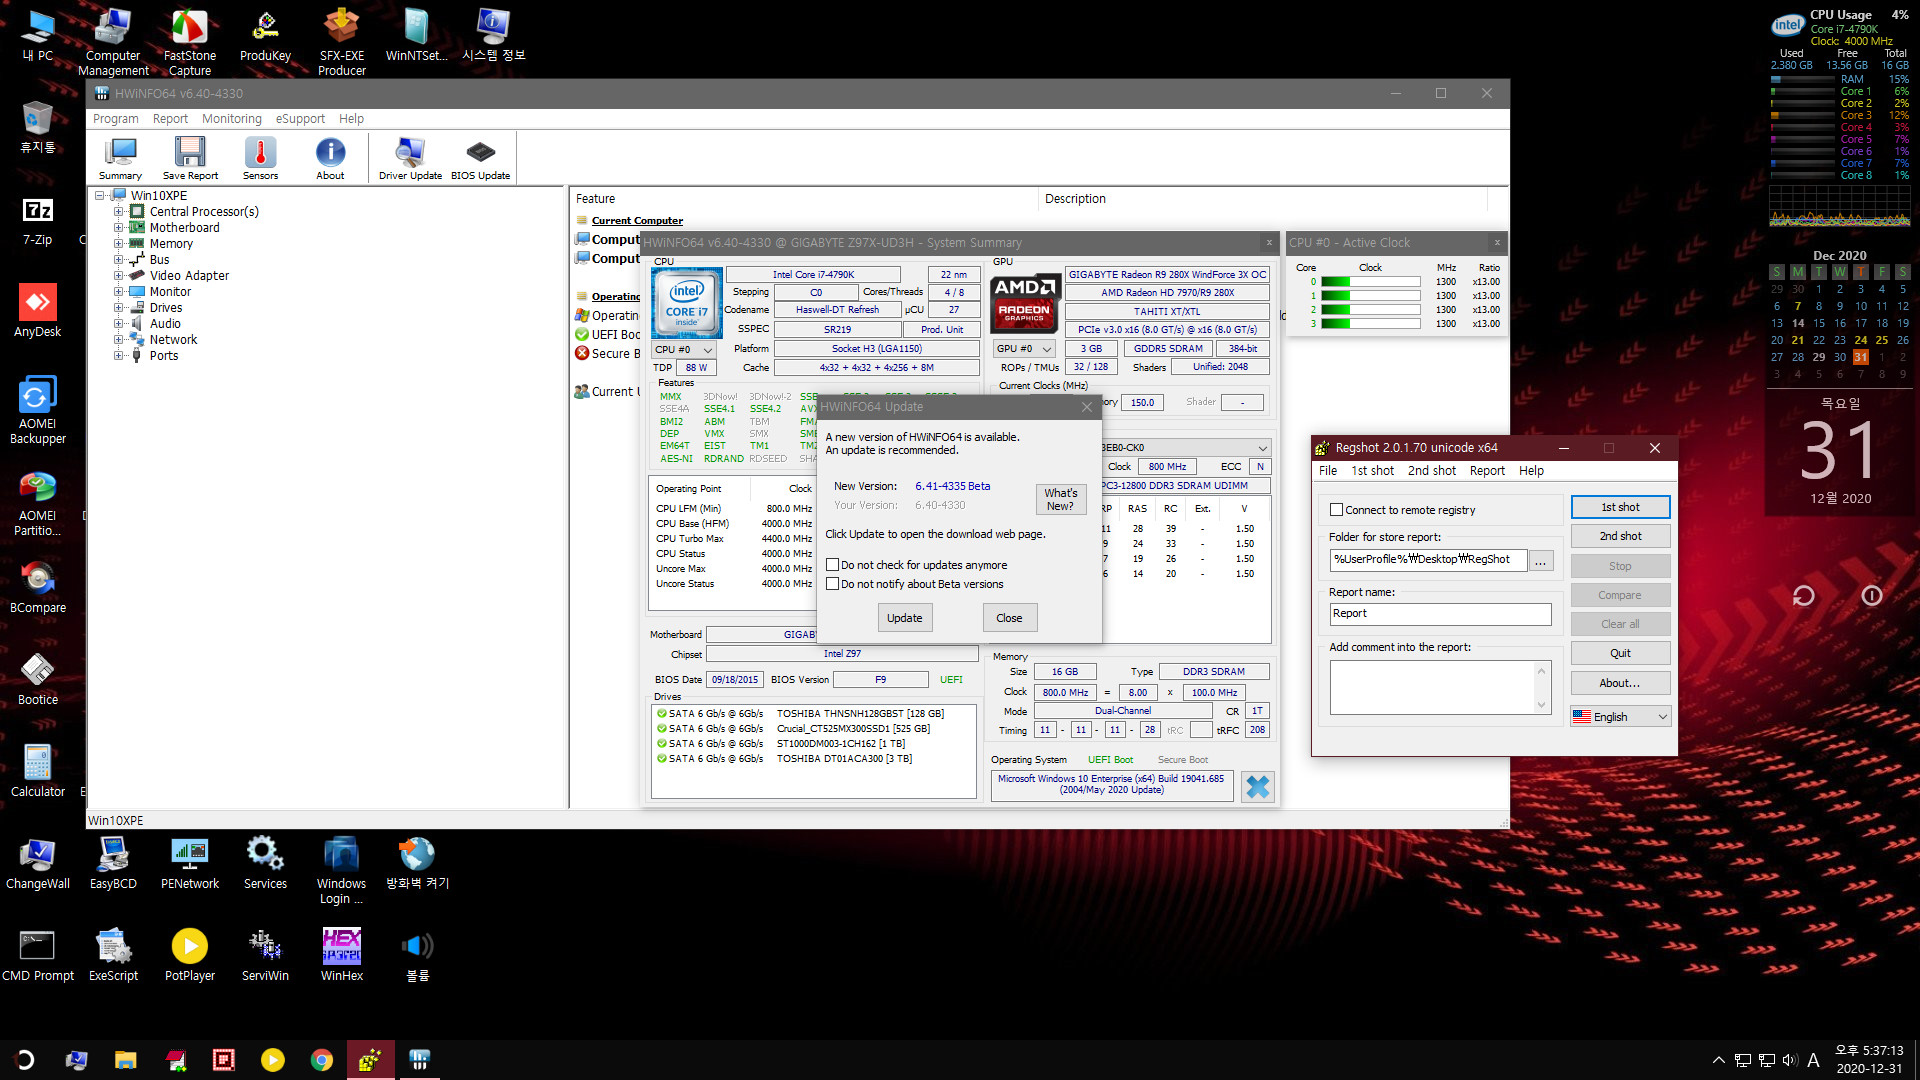Click the Save Report floppy icon
Screen dimensions: 1920x1080
point(190,158)
